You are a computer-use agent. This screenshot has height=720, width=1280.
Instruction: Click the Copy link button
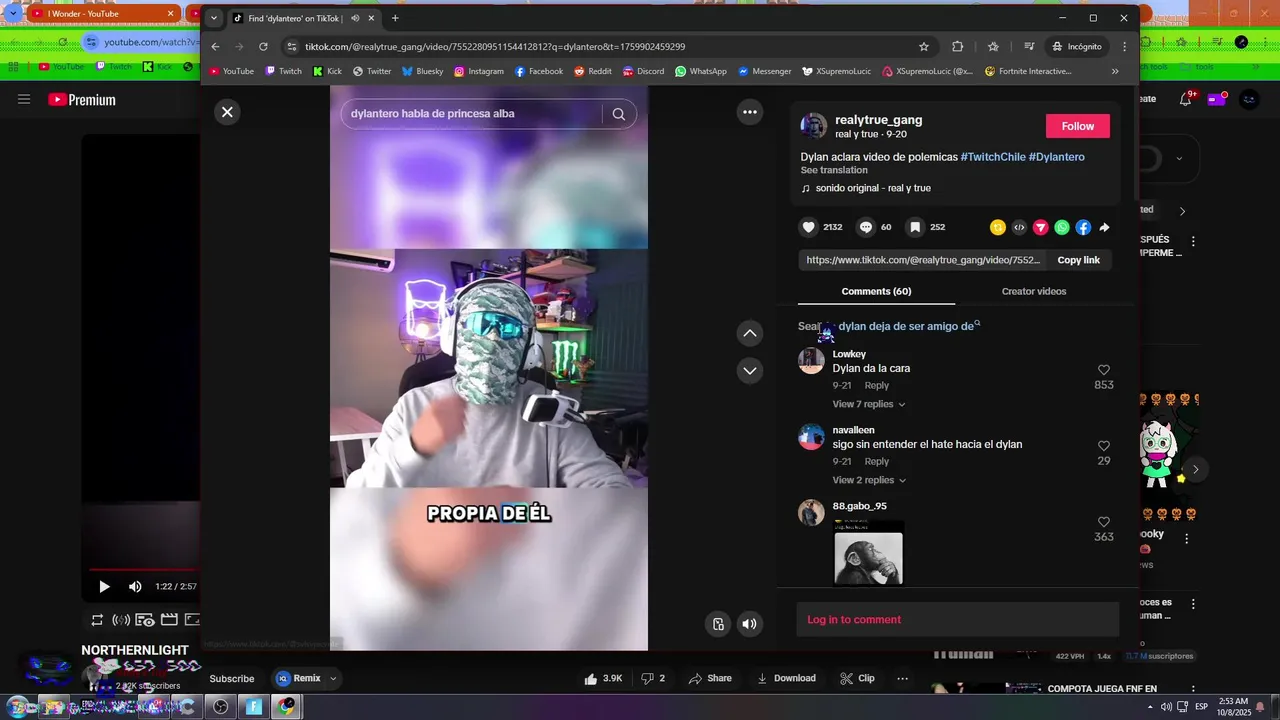(x=1078, y=260)
